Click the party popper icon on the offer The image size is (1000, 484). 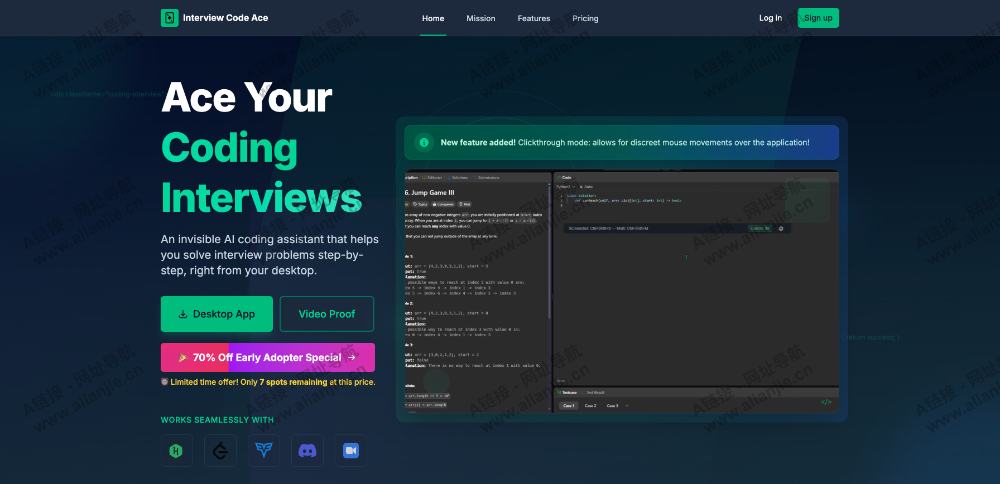click(x=182, y=358)
